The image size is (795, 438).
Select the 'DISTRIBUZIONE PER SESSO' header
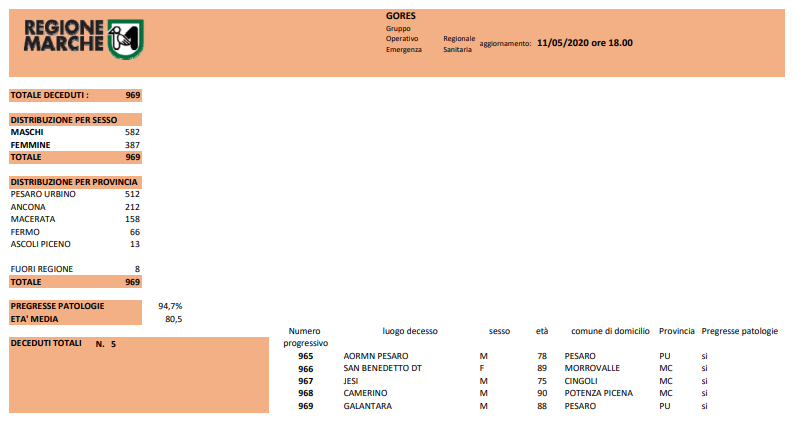click(x=64, y=120)
